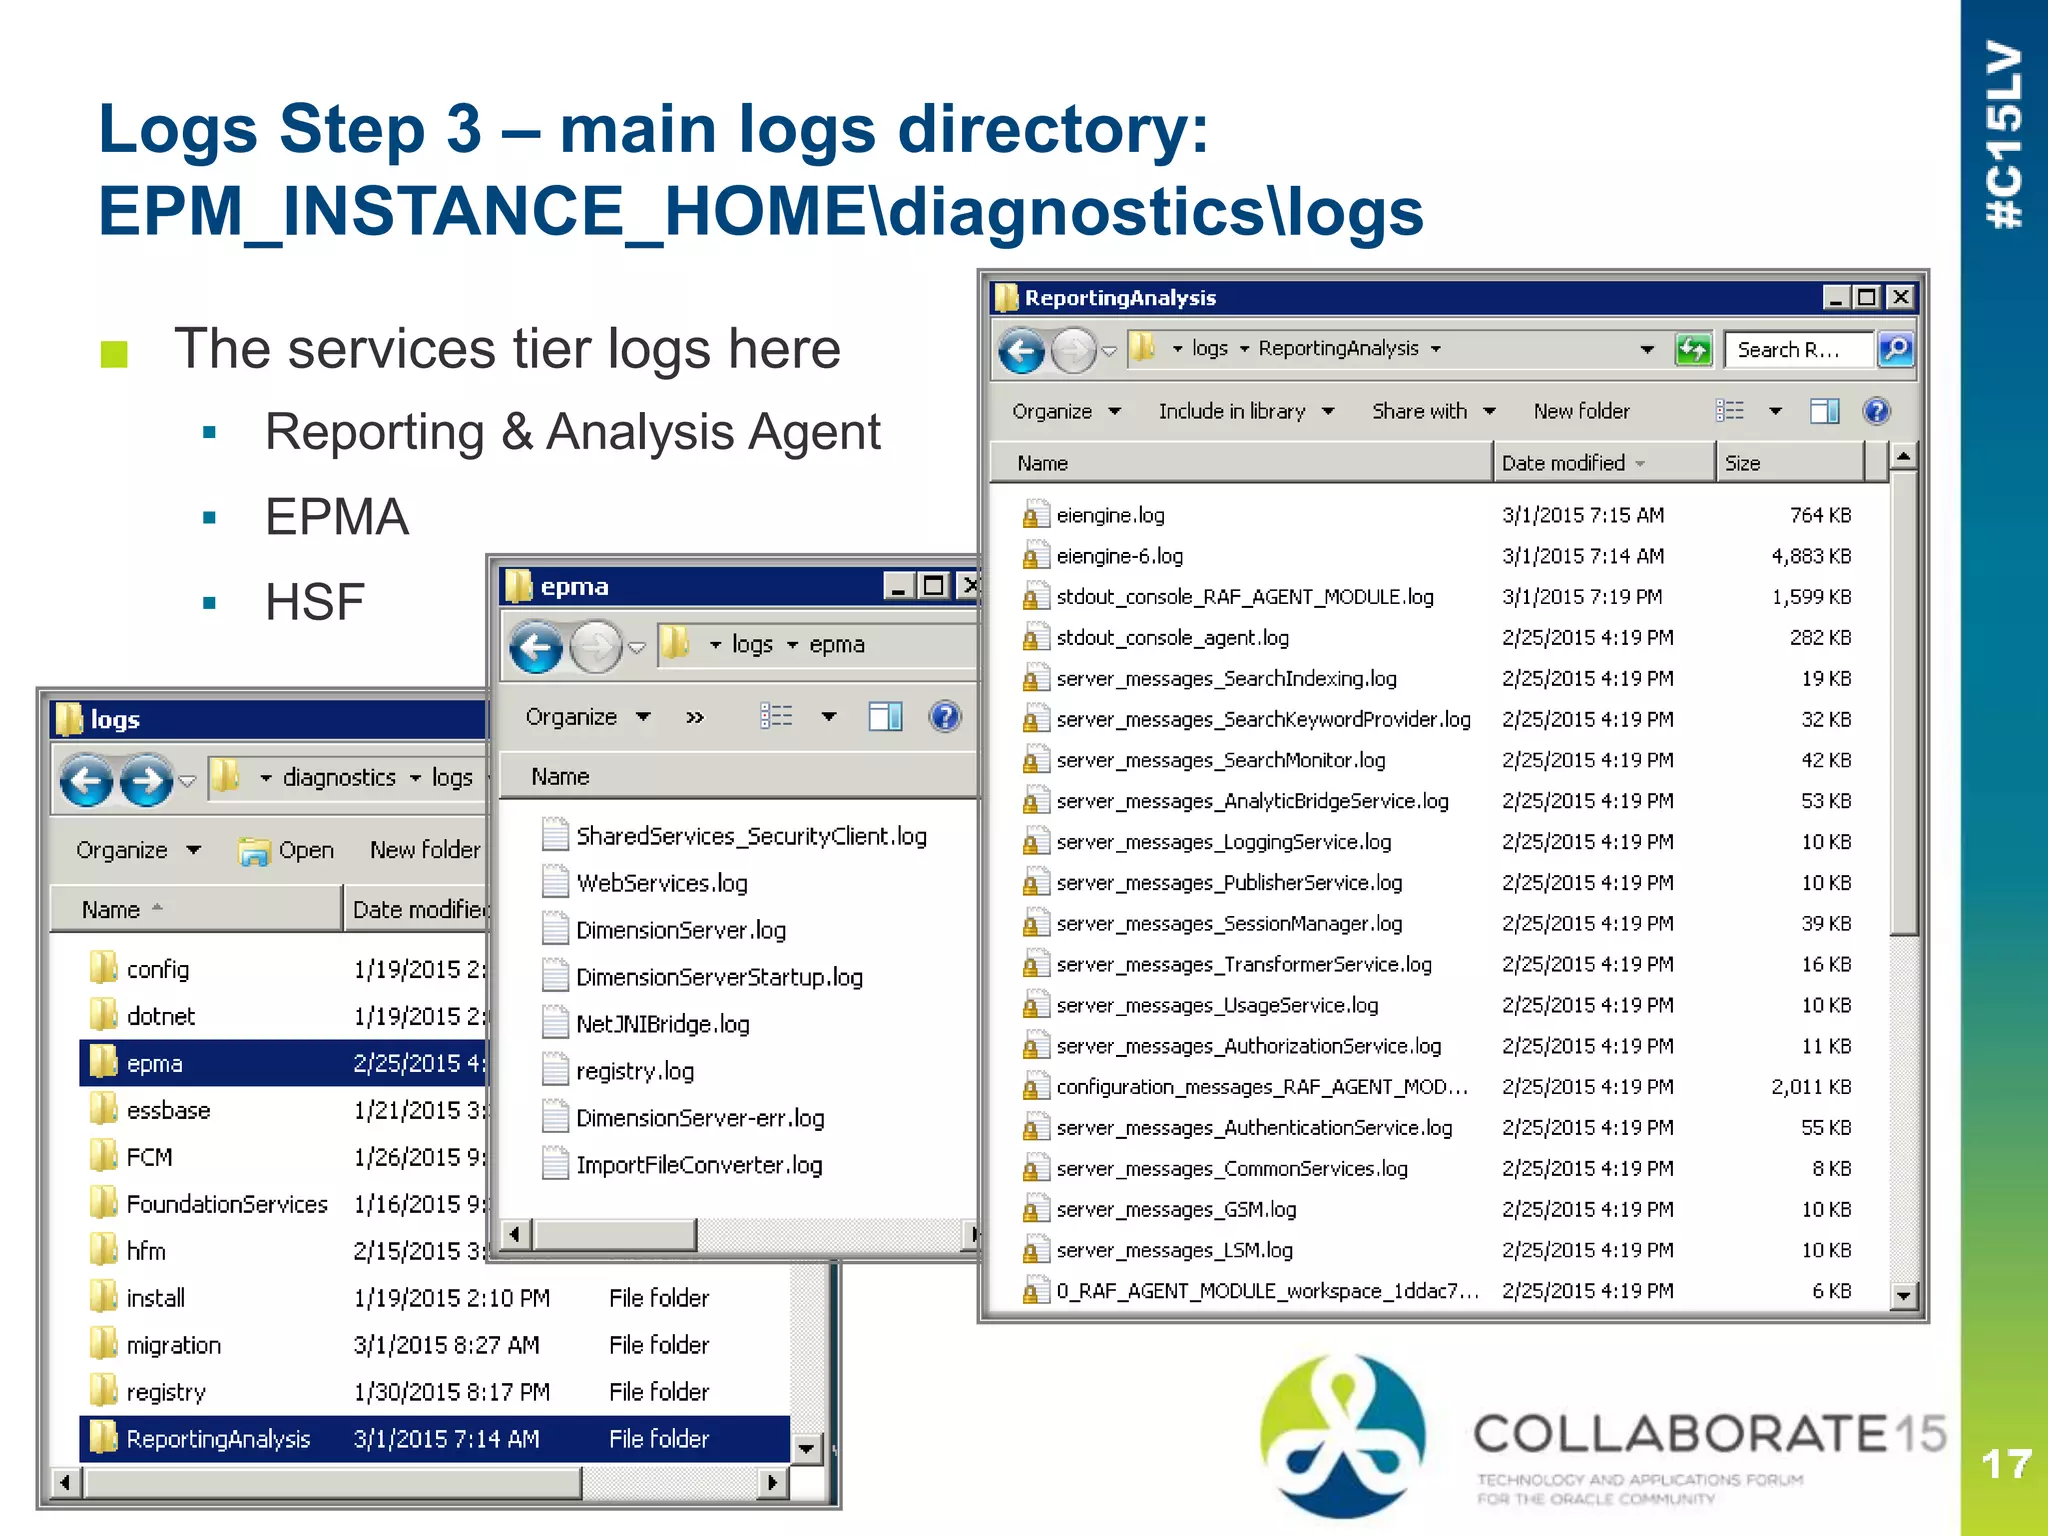Select DimensionServerStartup.log file
This screenshot has width=2048, height=1536.
coord(719,977)
